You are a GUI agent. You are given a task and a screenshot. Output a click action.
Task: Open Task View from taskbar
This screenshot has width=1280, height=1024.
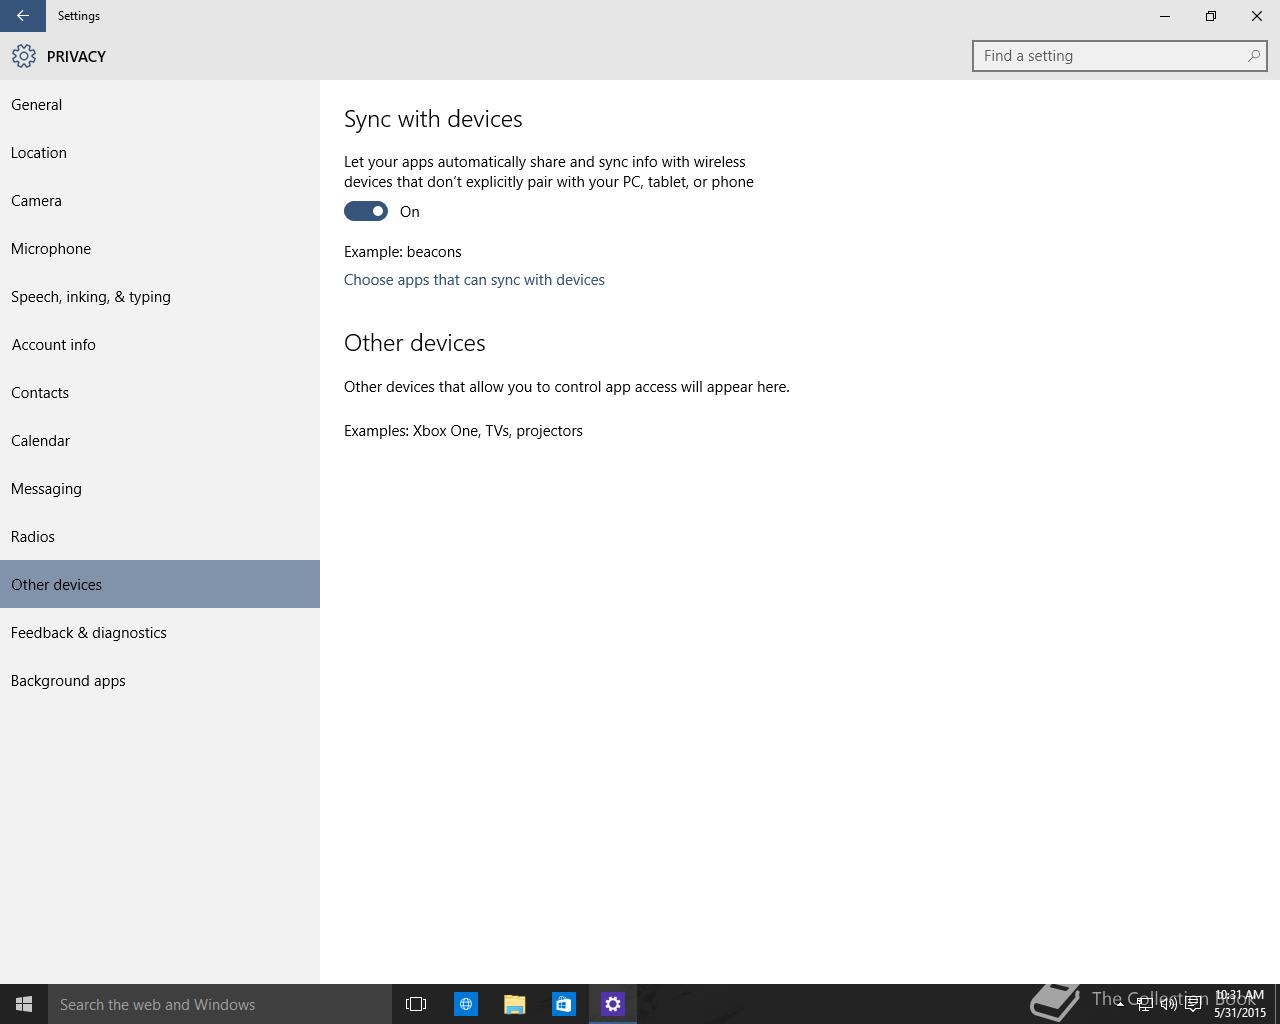416,1004
